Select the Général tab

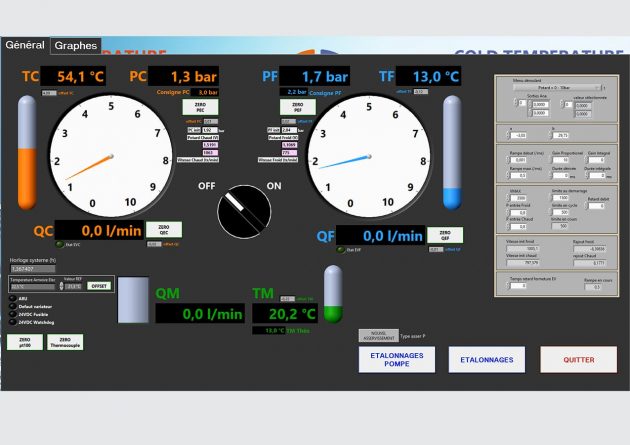pos(25,45)
